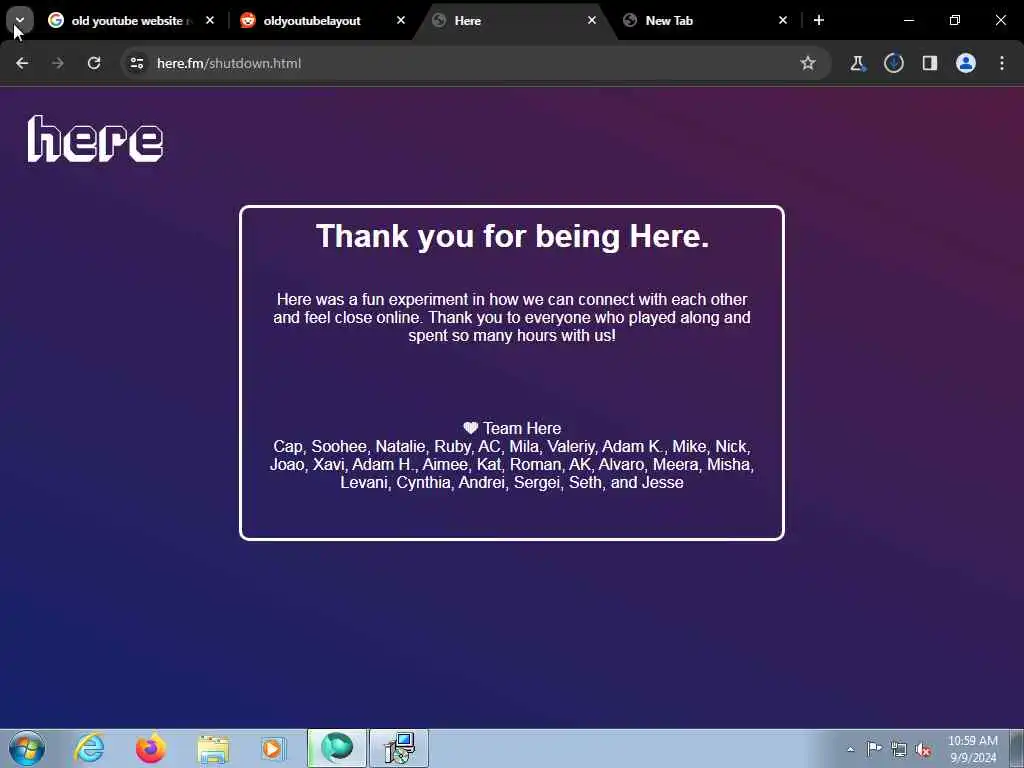
Task: Close the Here tab
Action: (x=592, y=20)
